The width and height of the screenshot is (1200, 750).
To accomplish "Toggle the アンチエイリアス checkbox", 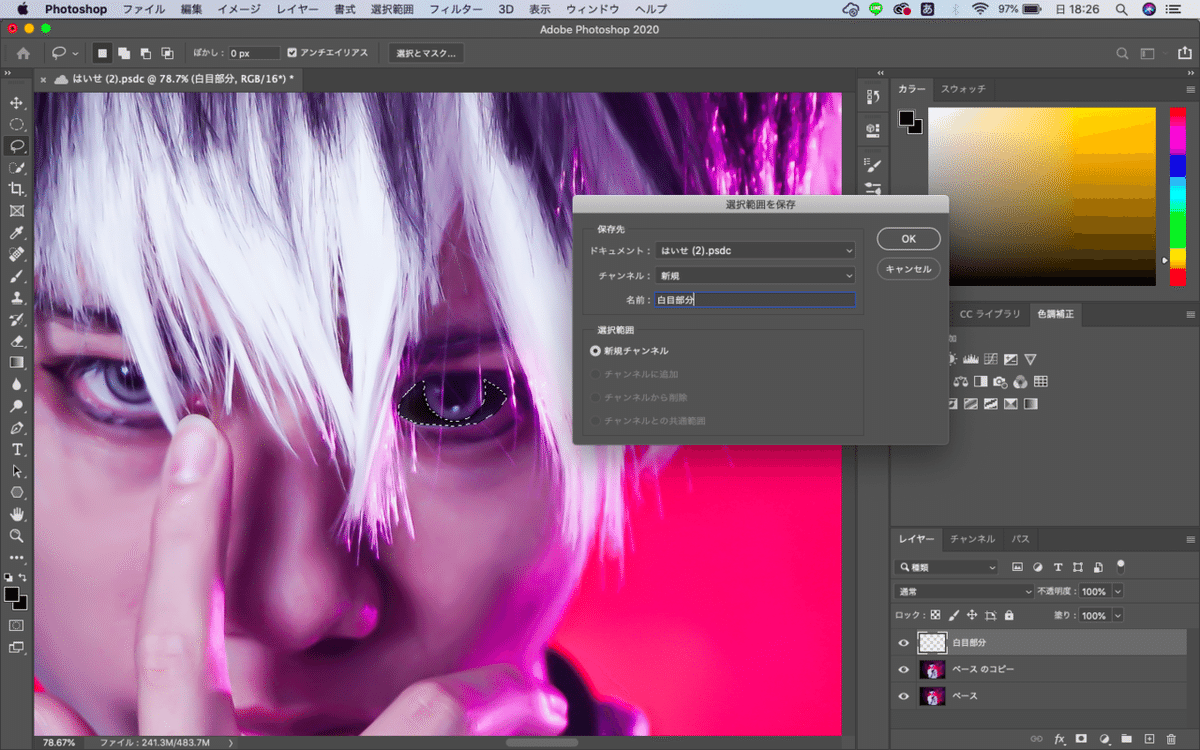I will 292,53.
